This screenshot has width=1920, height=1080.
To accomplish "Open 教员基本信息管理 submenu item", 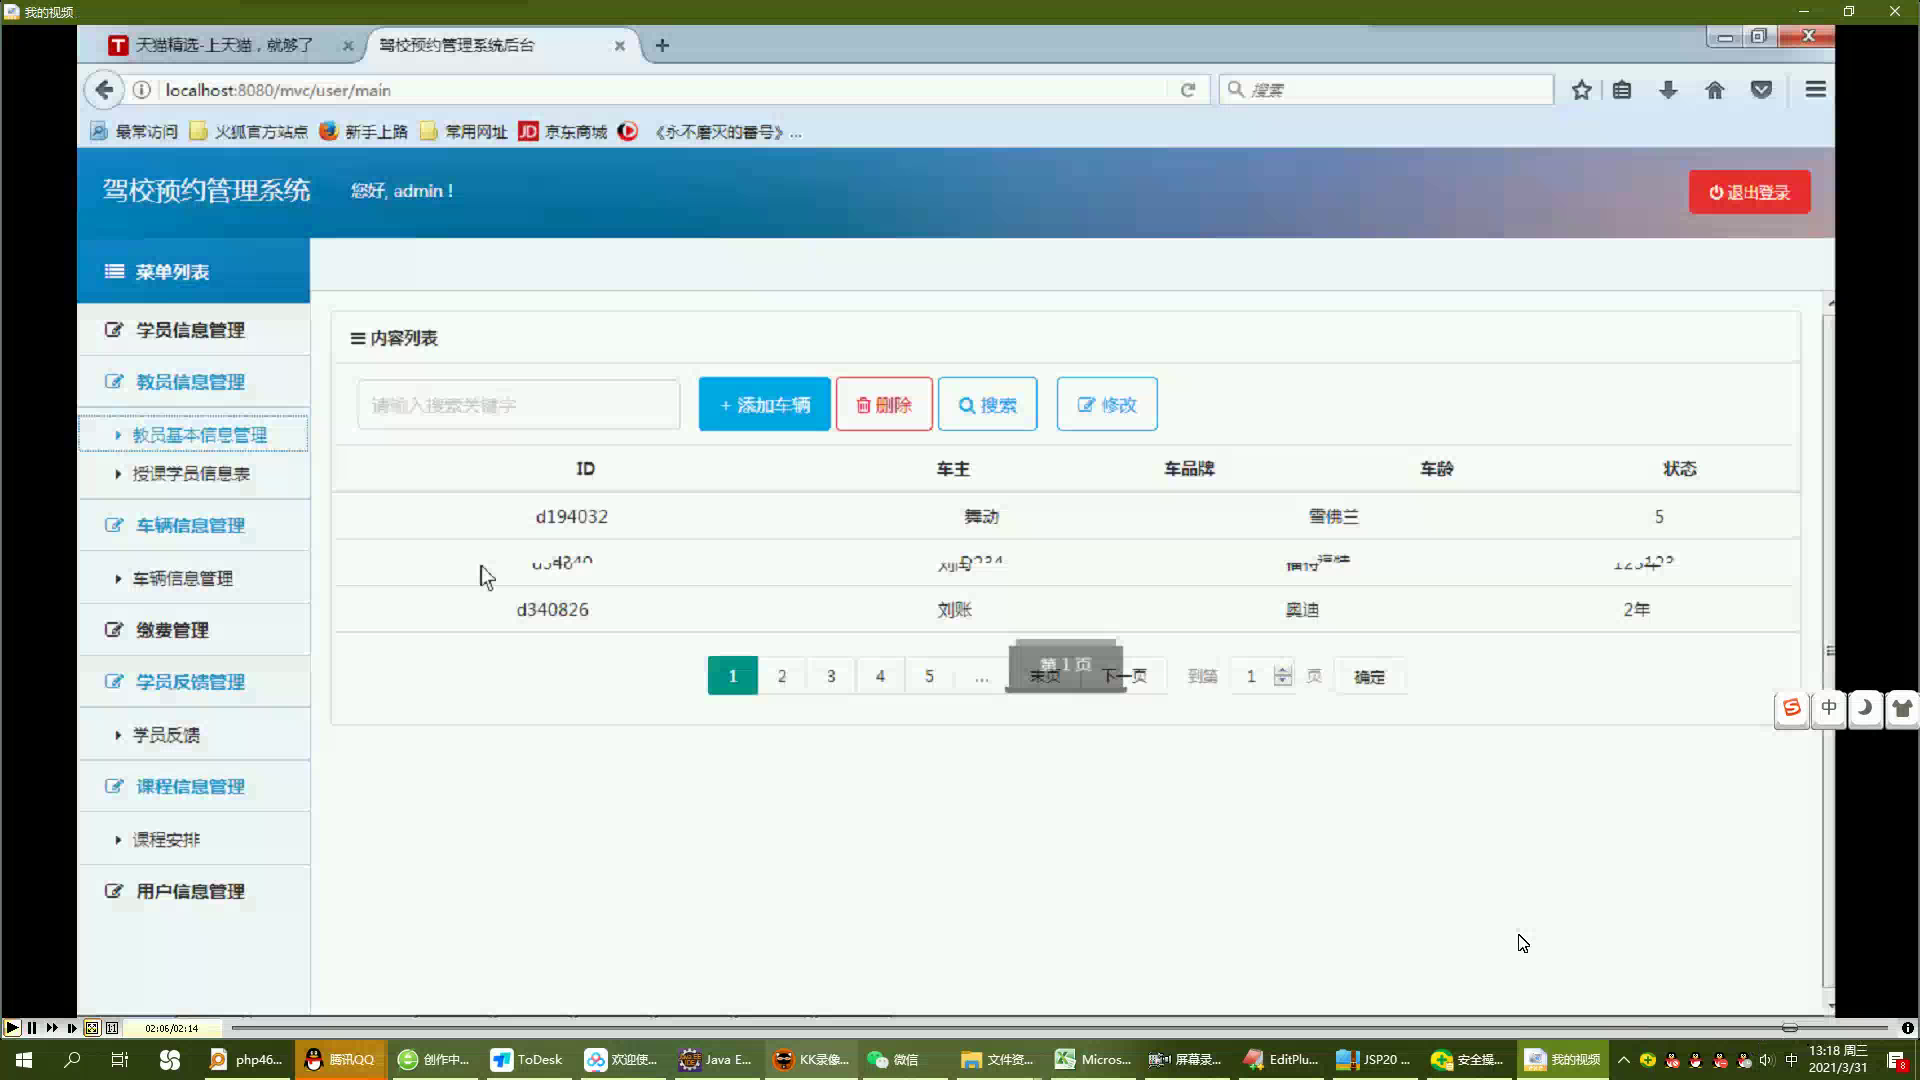I will [x=193, y=434].
